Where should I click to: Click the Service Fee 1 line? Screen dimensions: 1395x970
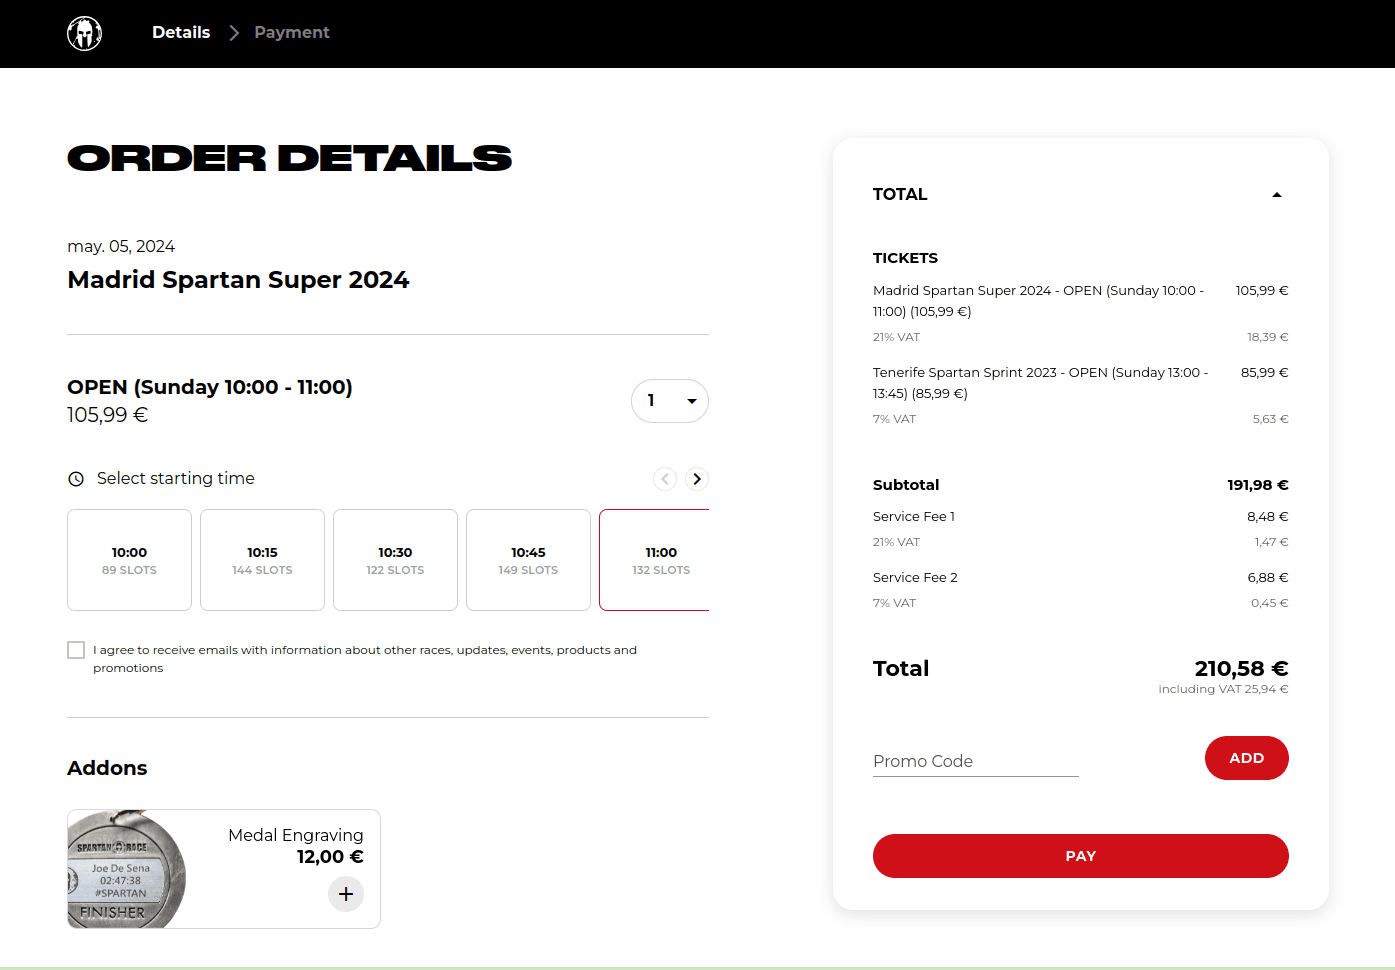(x=1081, y=517)
